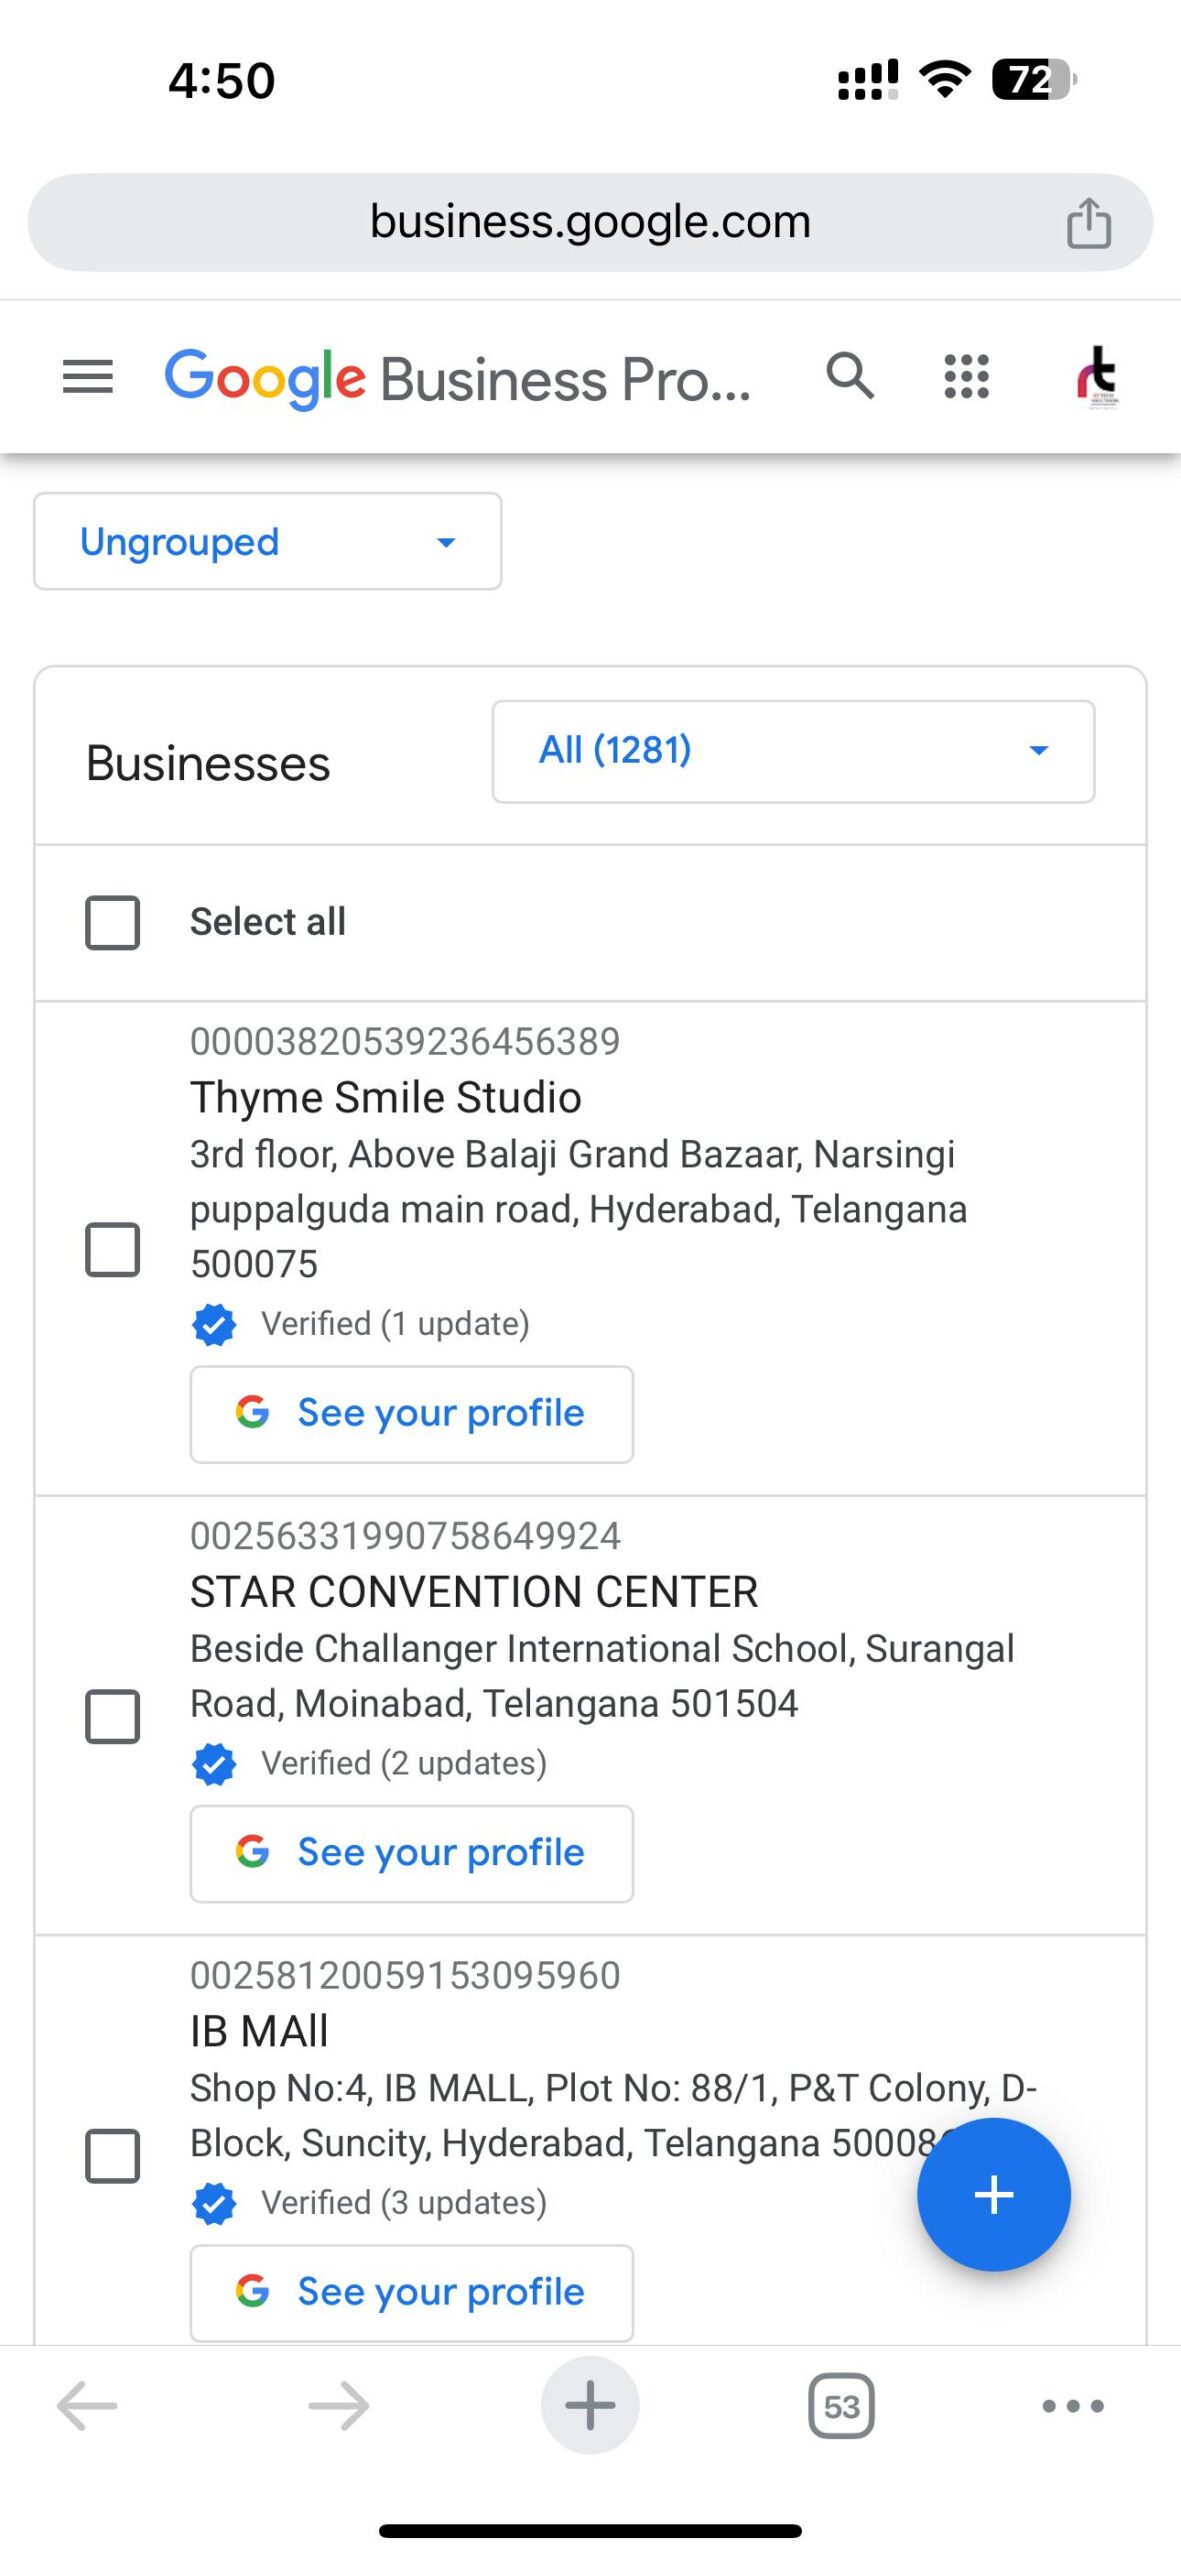This screenshot has width=1181, height=2560.
Task: Tap the search magnifier icon
Action: click(x=850, y=377)
